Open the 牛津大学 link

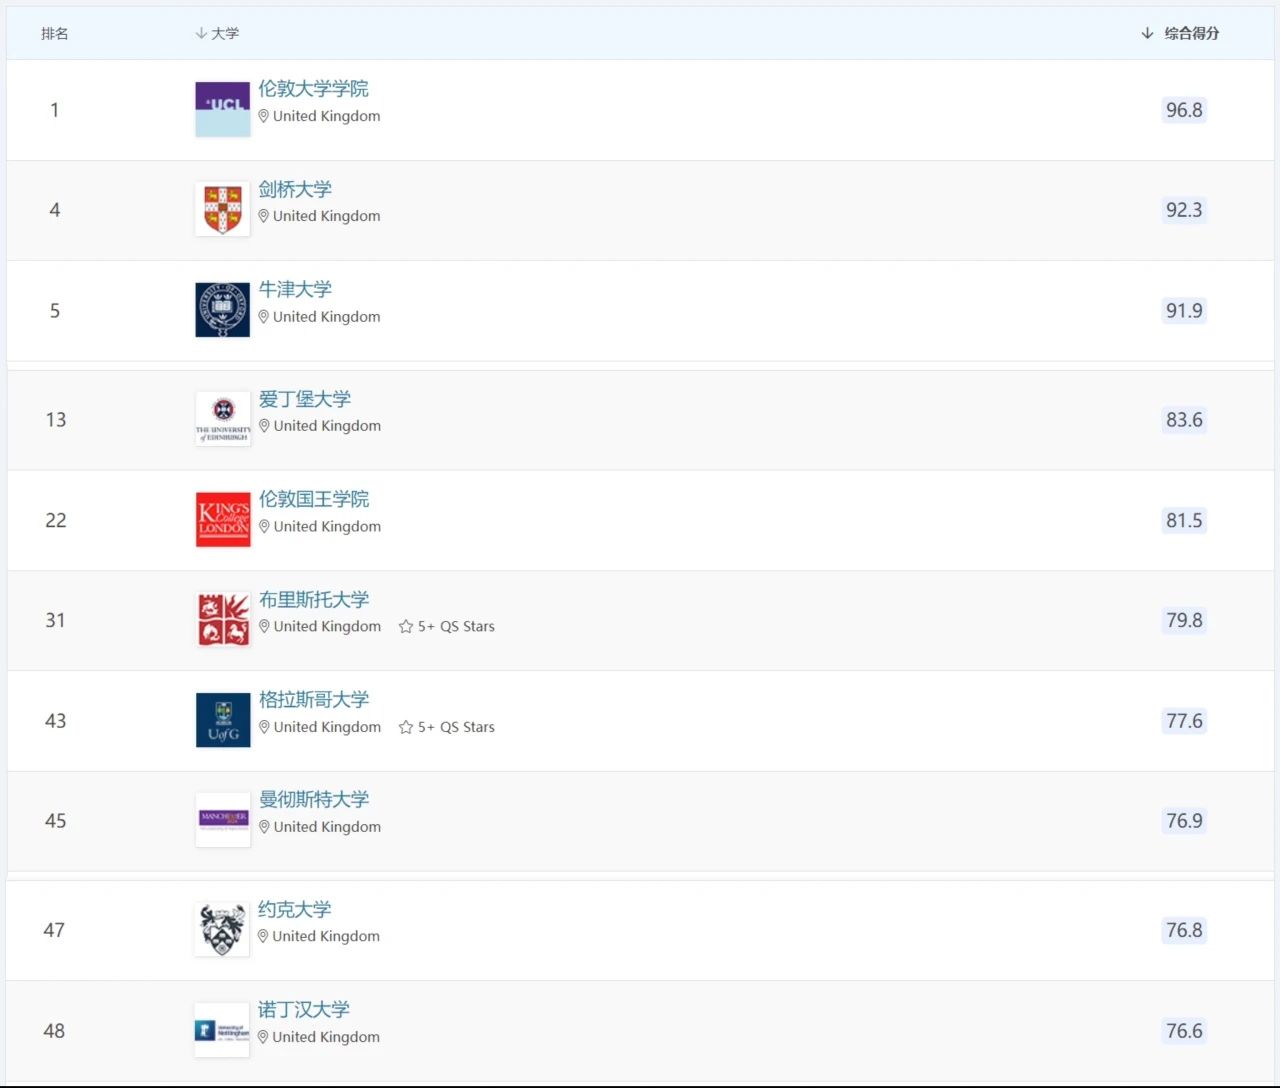click(295, 289)
